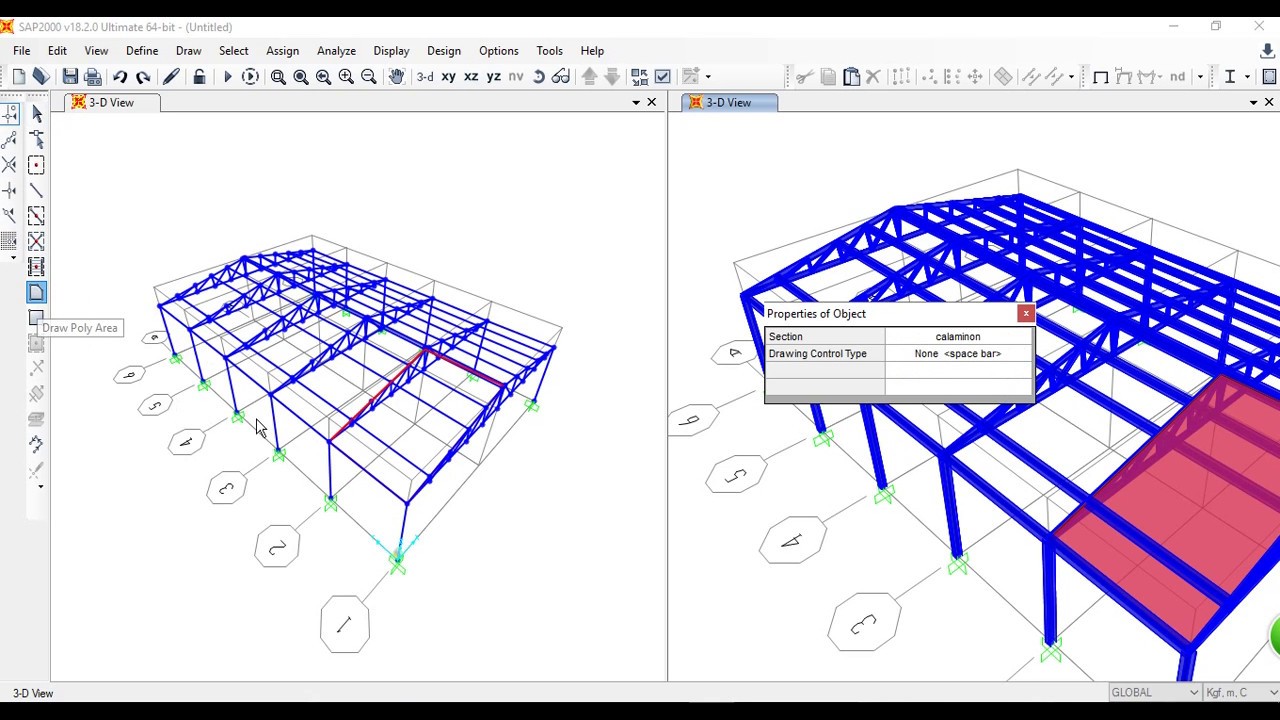Viewport: 1280px width, 720px height.
Task: Toggle snap to lines and edges
Action: pos(10,215)
